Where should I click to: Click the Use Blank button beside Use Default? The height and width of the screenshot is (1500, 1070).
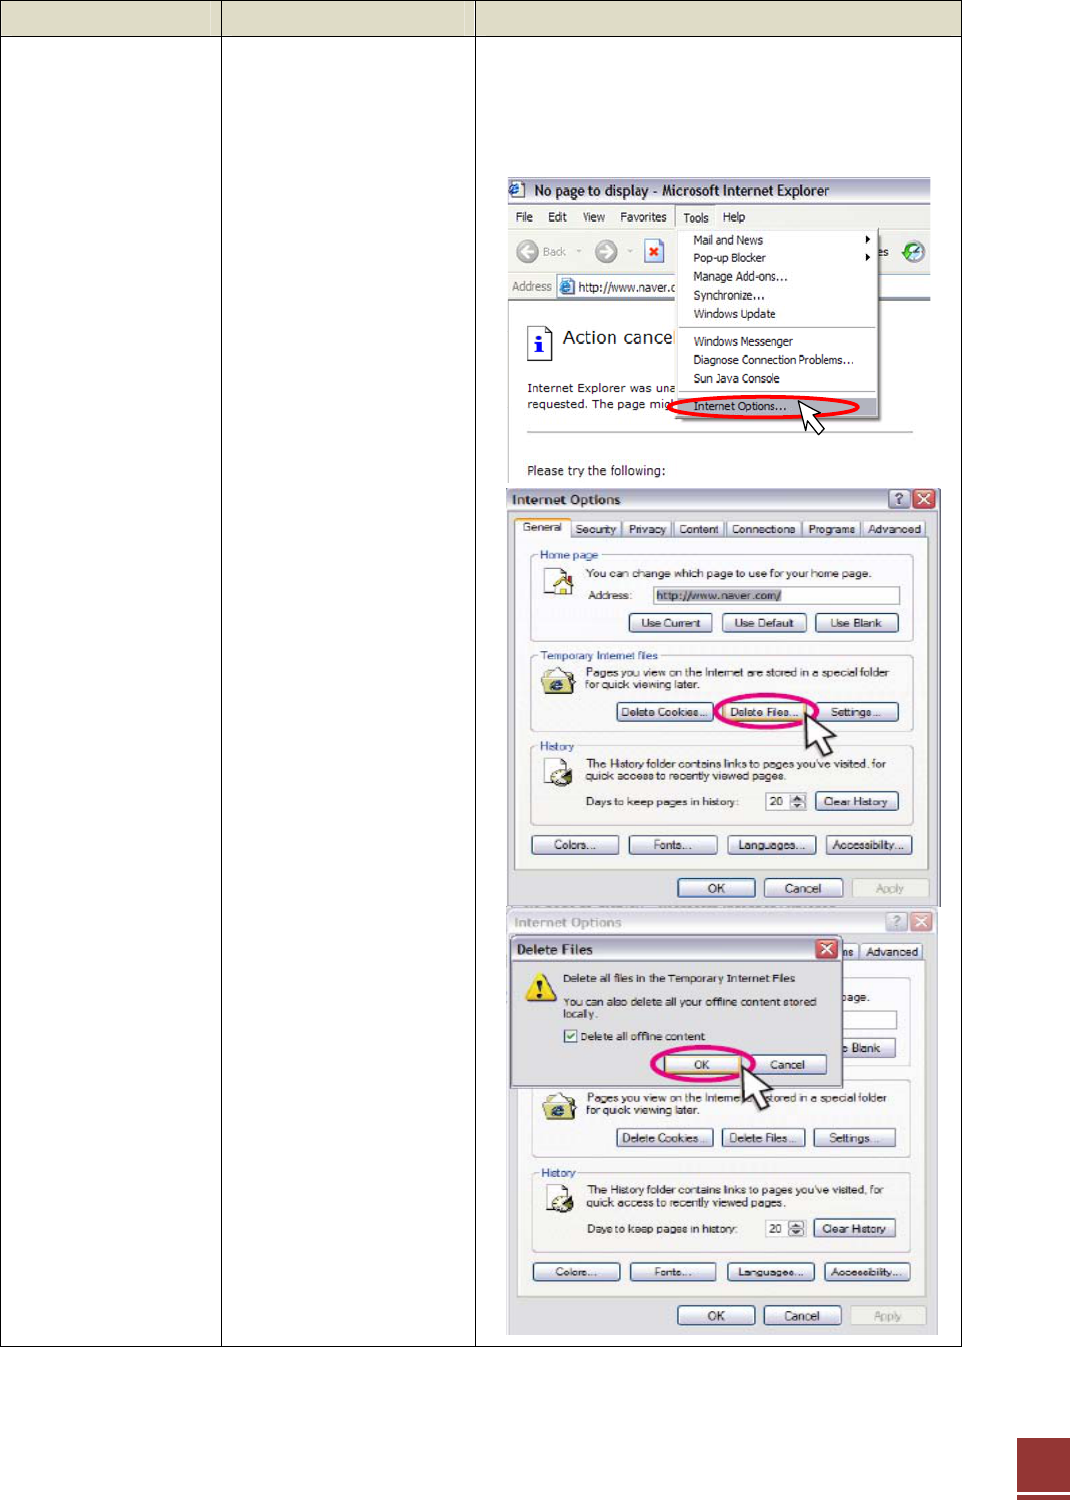856,623
